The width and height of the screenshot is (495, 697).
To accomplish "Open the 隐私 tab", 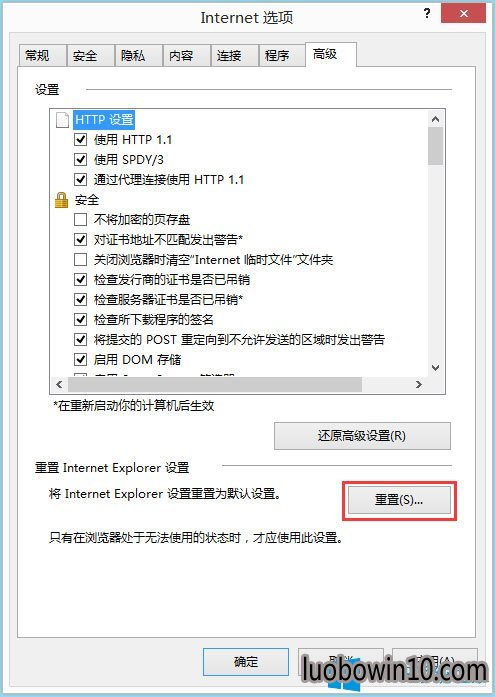I will coord(138,56).
